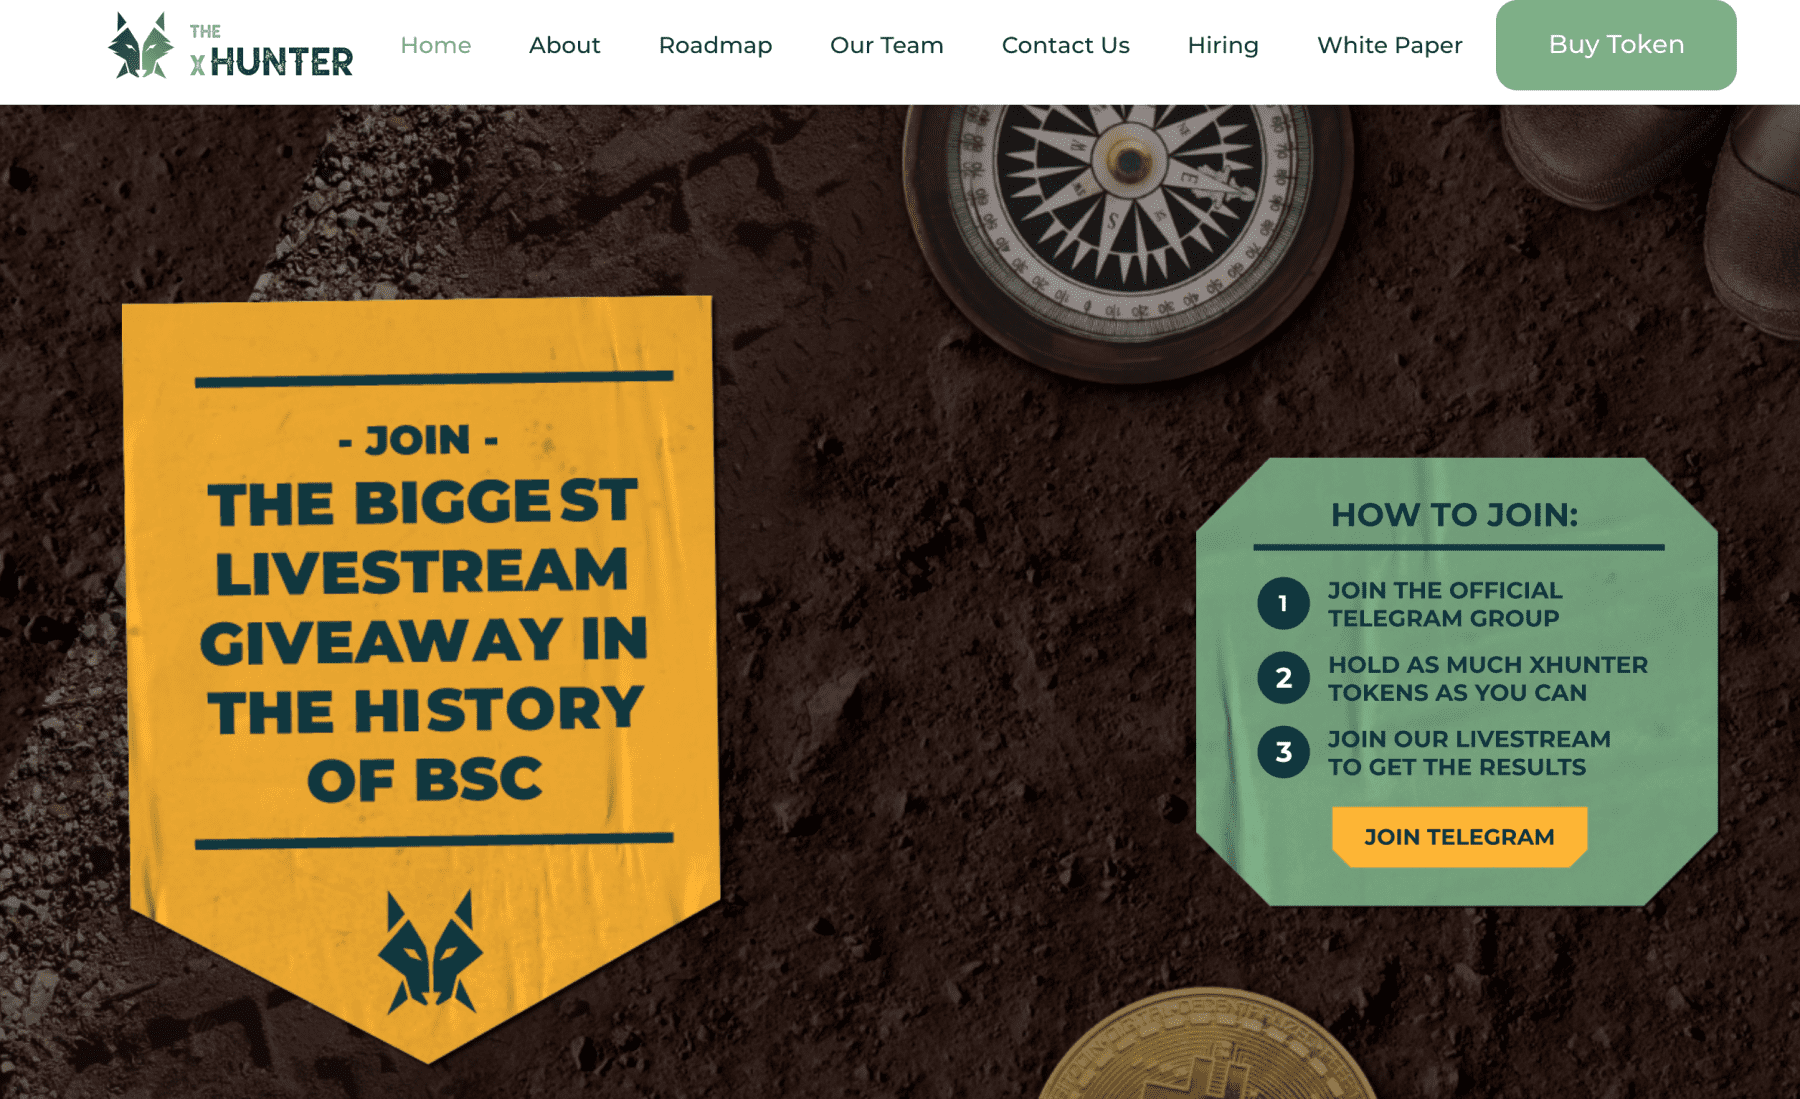This screenshot has width=1800, height=1099.
Task: Click the gold coin image
Action: coord(1207,1044)
